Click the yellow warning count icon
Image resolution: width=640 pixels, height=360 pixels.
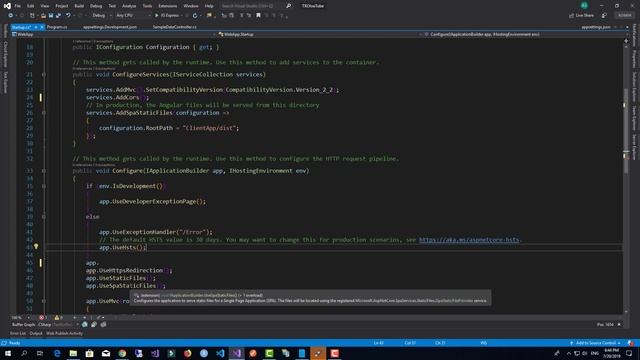[57, 317]
